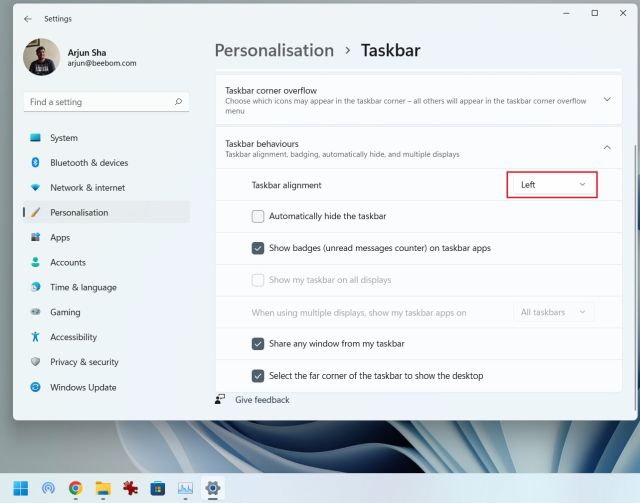This screenshot has width=640, height=503.
Task: Expand Taskbar corner overflow section
Action: click(x=607, y=99)
